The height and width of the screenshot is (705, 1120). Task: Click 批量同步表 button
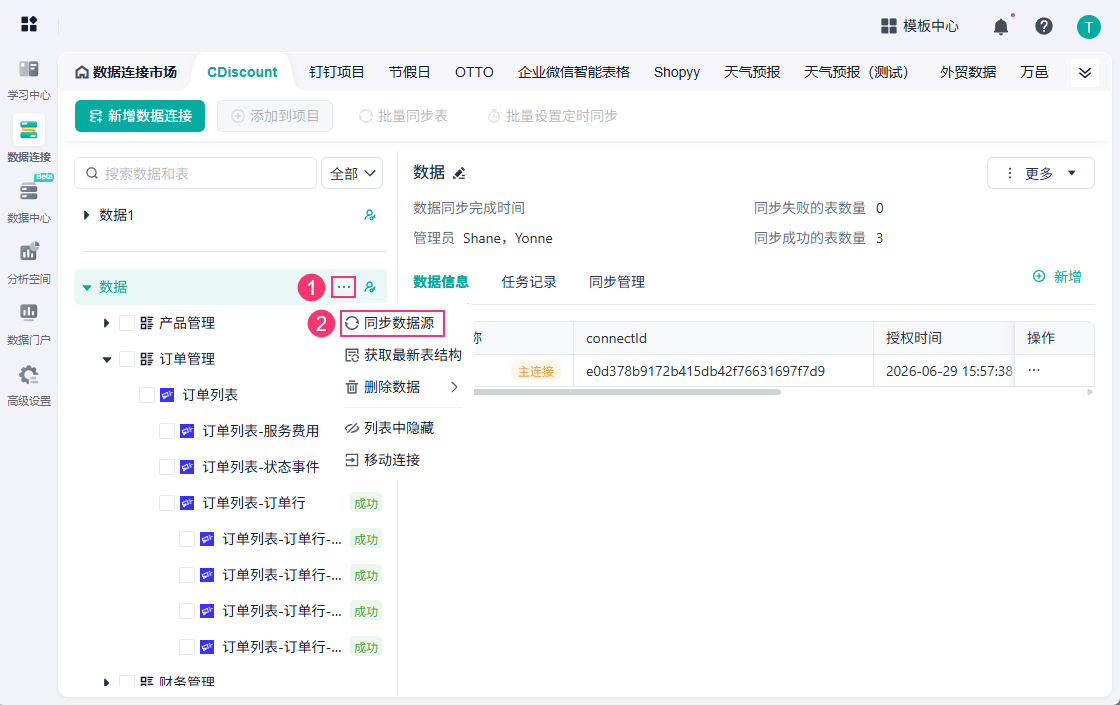click(404, 116)
